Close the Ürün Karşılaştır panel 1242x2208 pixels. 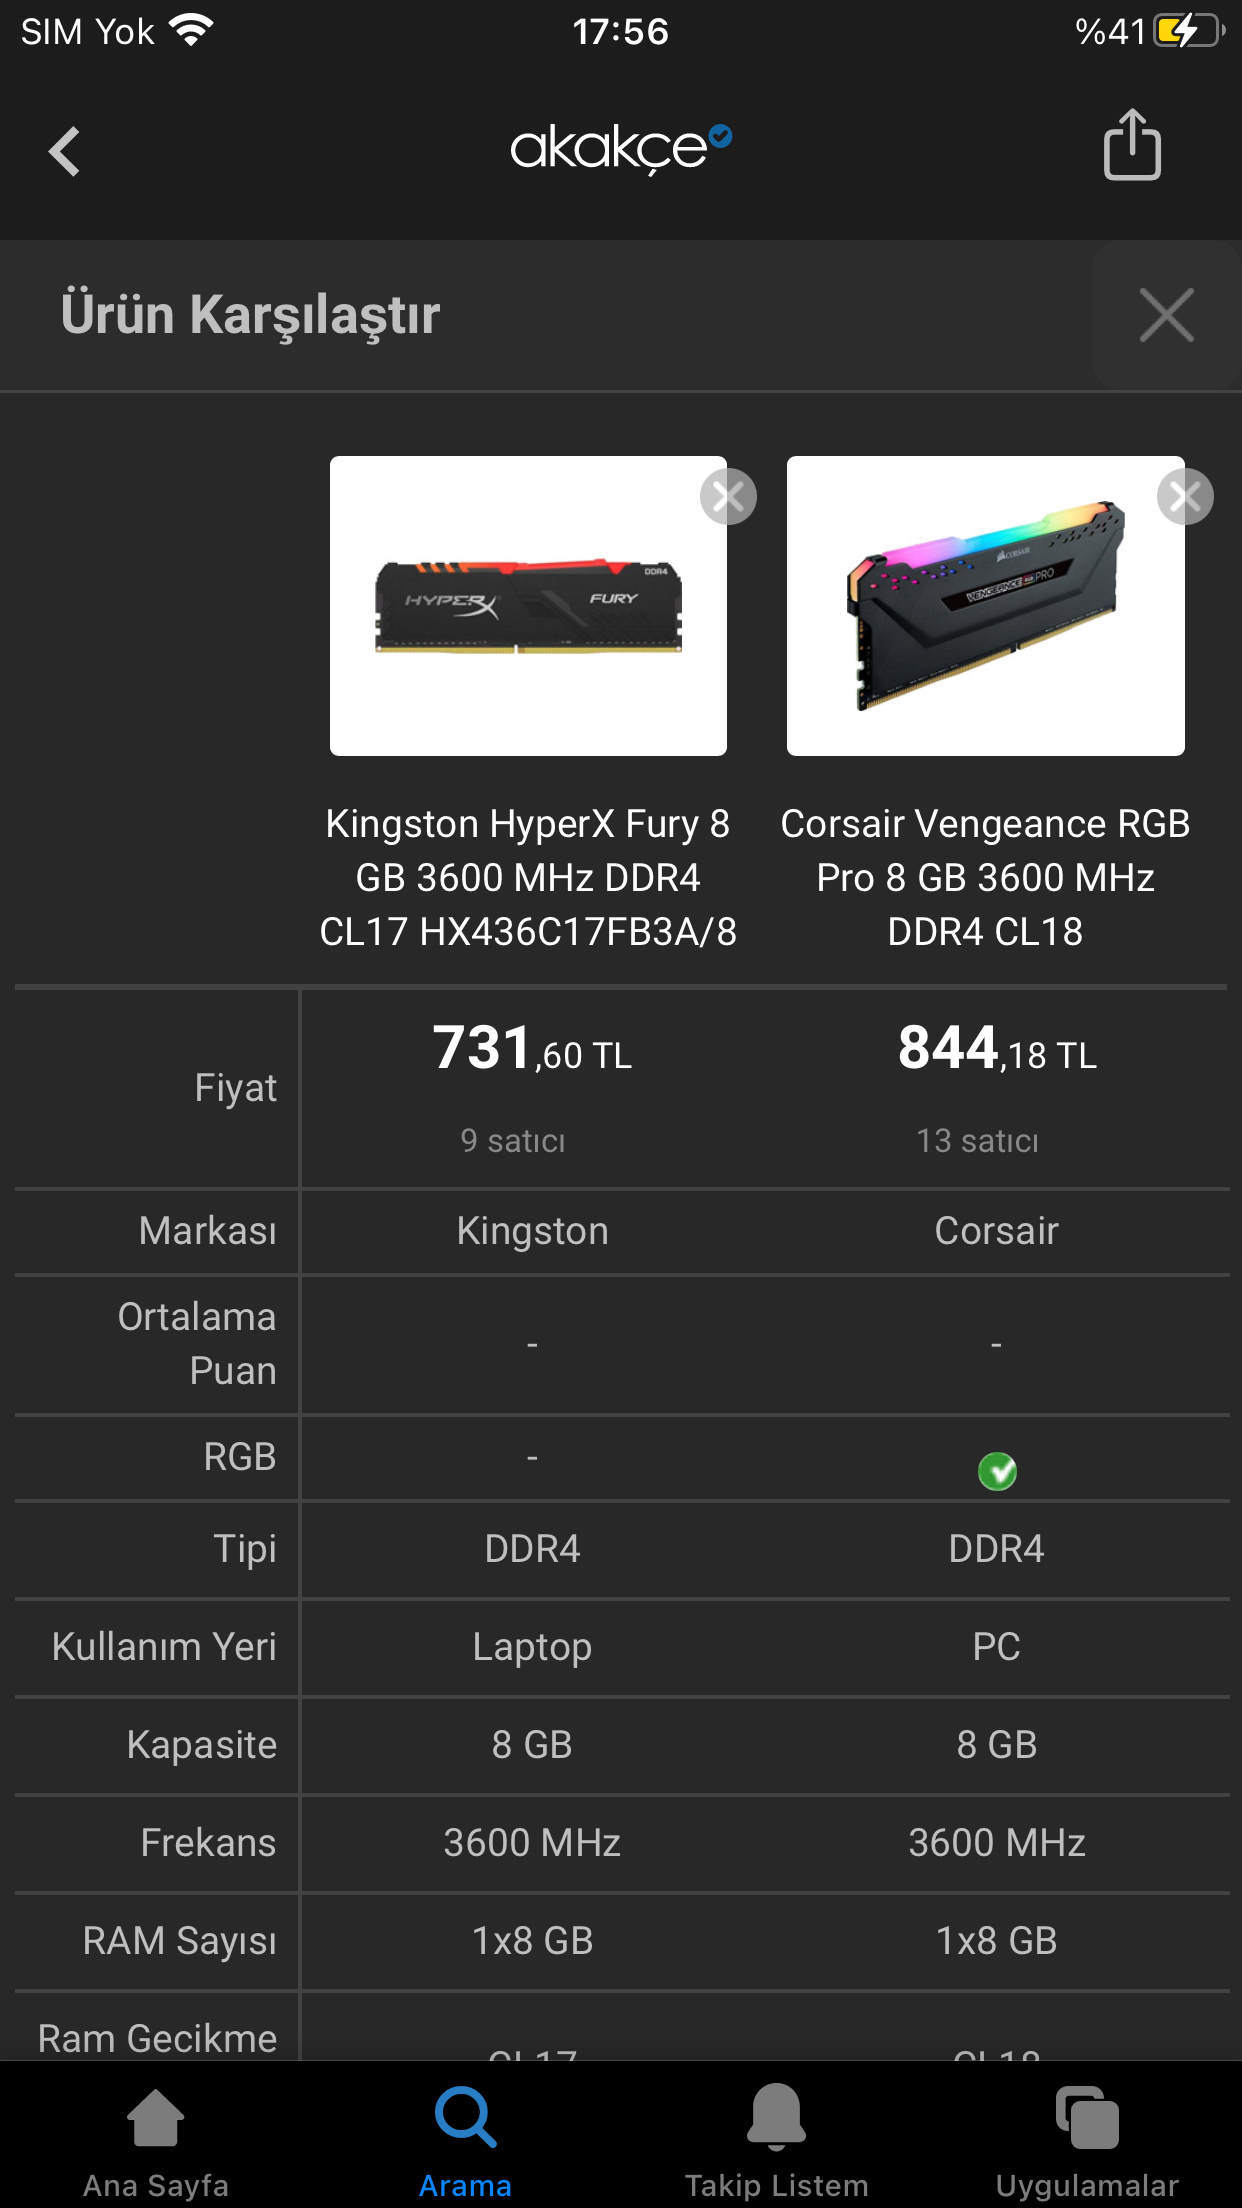[1166, 315]
